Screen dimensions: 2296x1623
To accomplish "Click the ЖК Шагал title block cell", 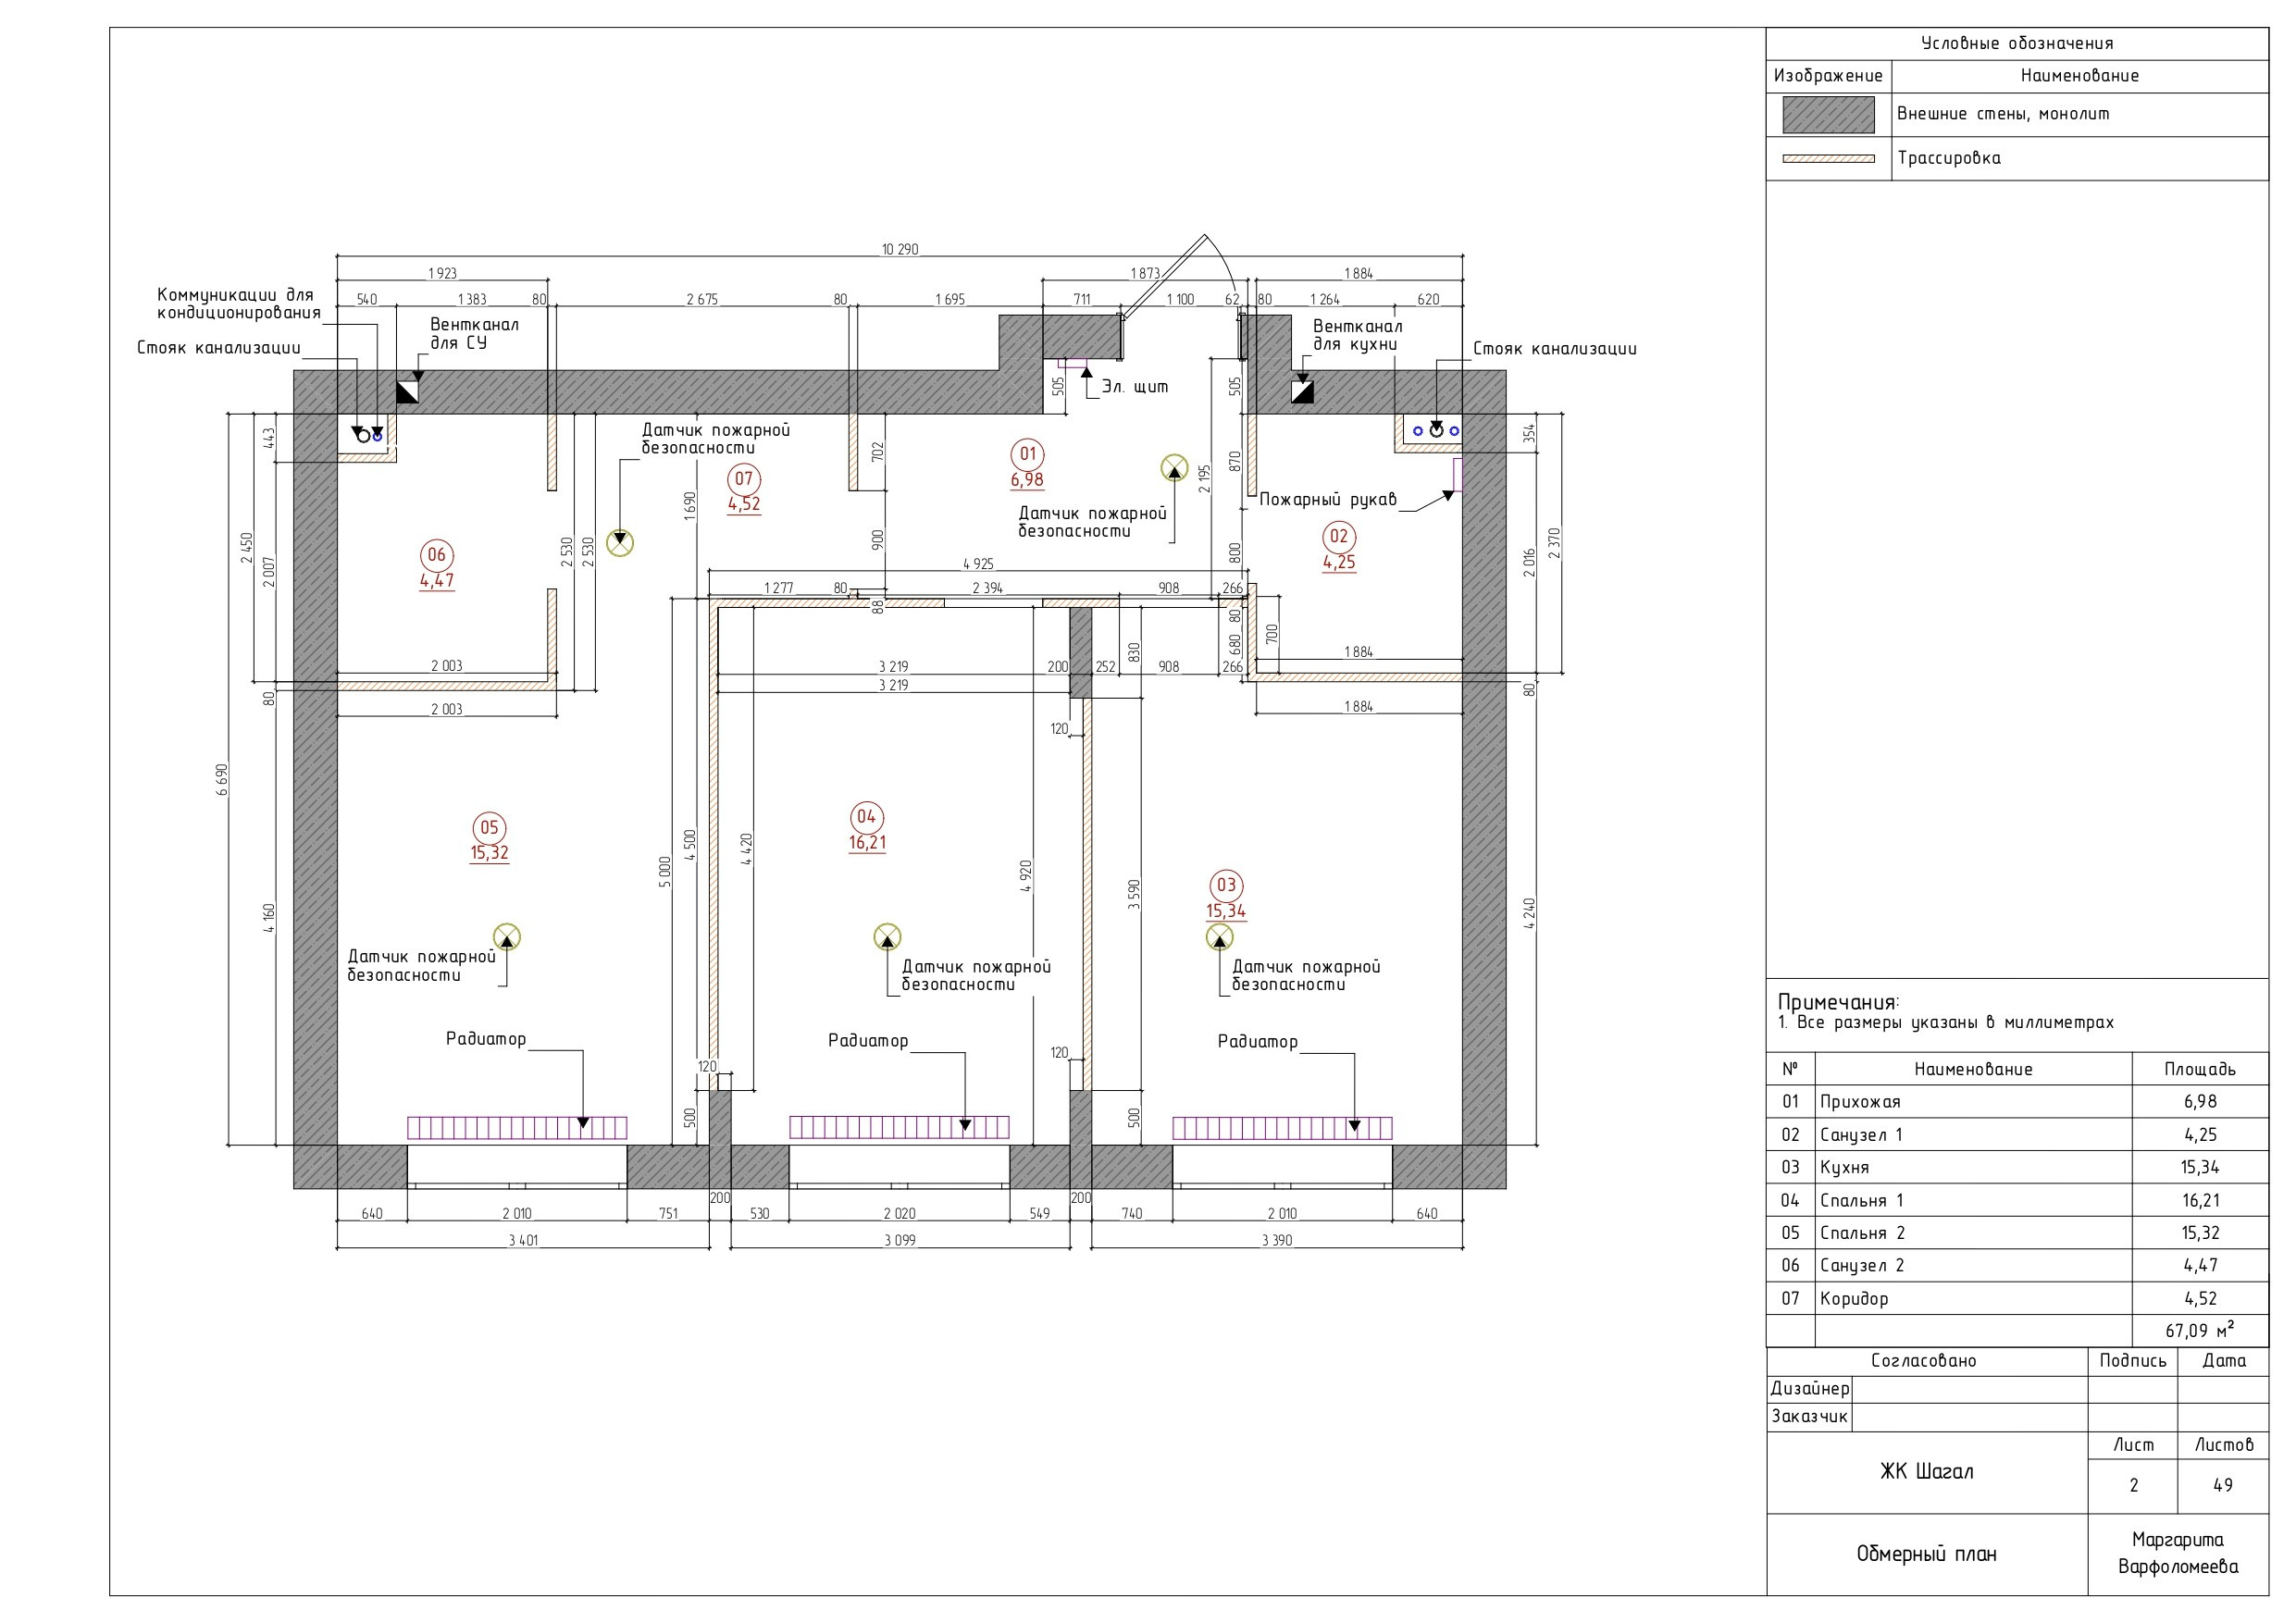I will tap(1927, 1472).
